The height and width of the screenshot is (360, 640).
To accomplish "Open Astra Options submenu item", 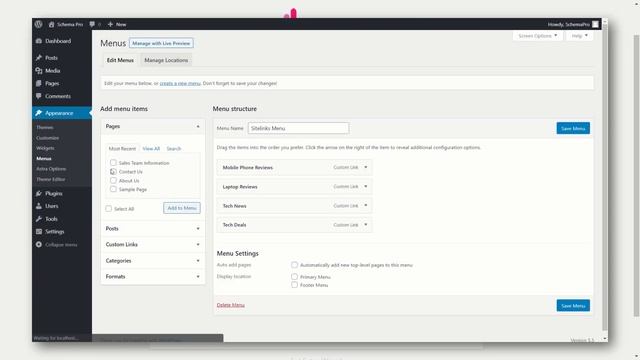I will point(51,169).
